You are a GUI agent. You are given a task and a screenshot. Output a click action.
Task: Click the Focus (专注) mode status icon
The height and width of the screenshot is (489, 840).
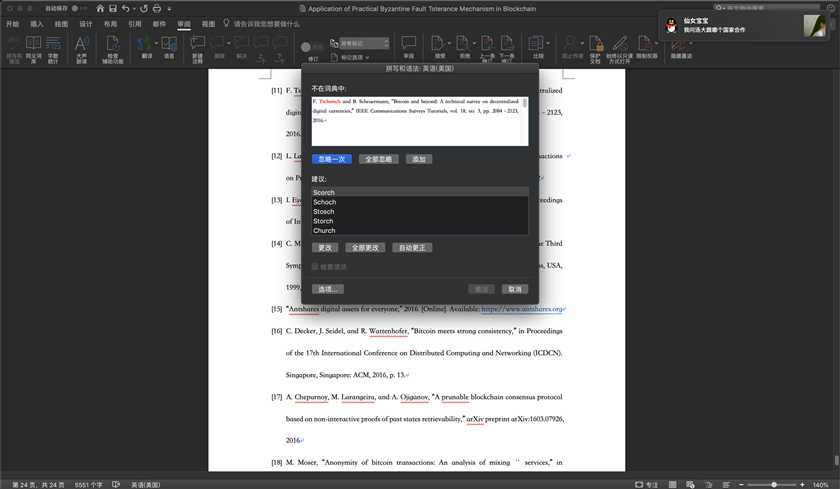tap(646, 484)
